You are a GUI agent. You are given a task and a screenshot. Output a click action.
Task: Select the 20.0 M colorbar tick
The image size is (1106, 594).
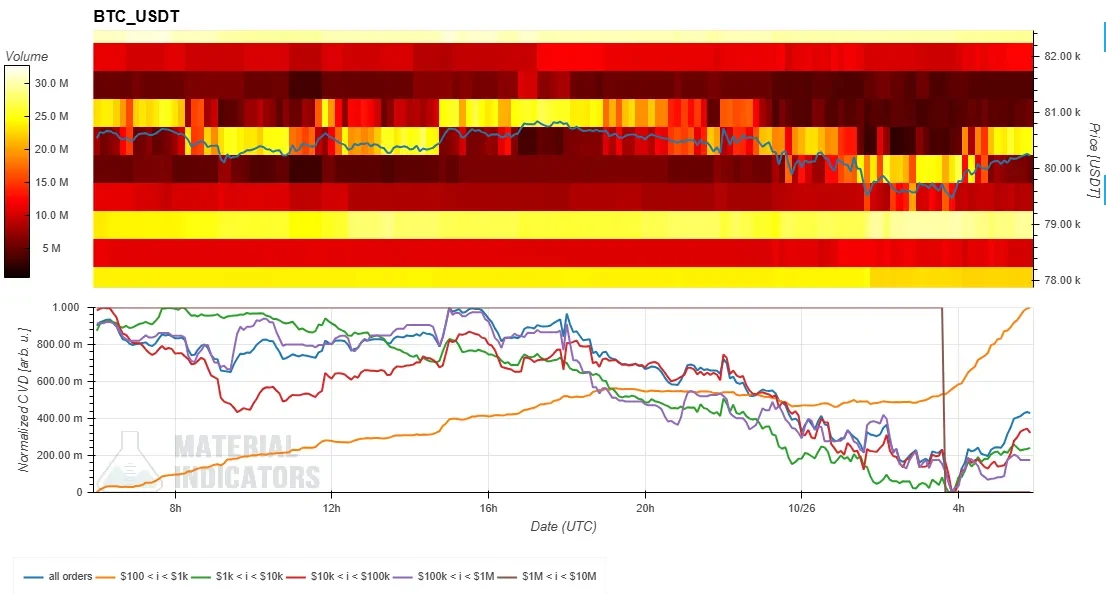(51, 150)
